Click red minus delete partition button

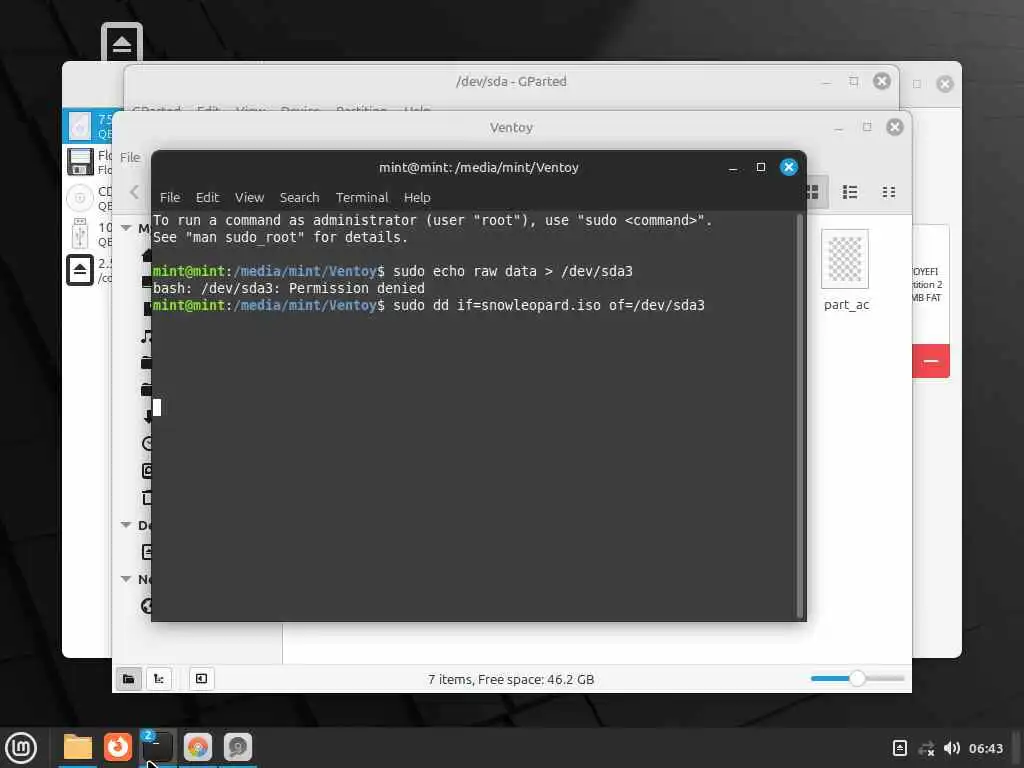coord(931,360)
